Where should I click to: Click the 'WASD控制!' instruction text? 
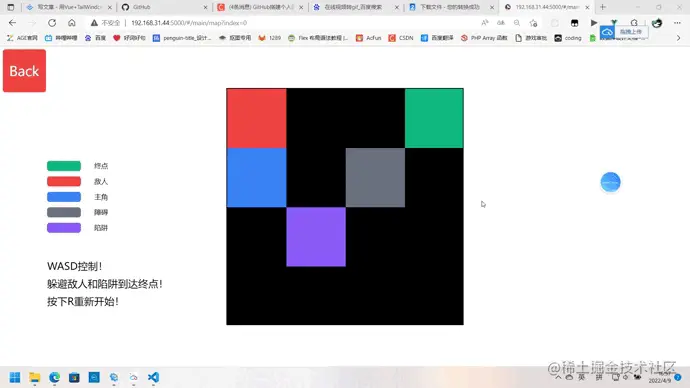(x=74, y=266)
